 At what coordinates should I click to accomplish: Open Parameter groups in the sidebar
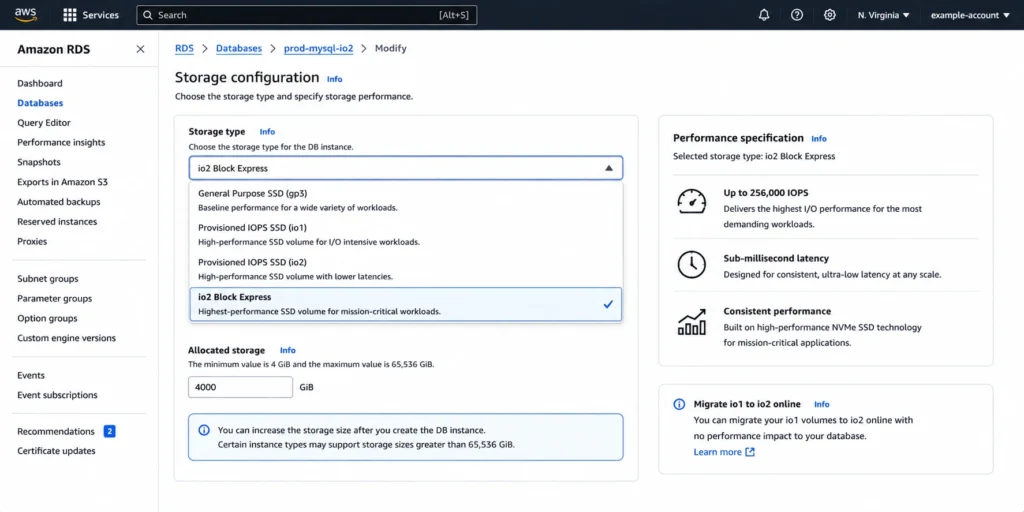(x=54, y=299)
